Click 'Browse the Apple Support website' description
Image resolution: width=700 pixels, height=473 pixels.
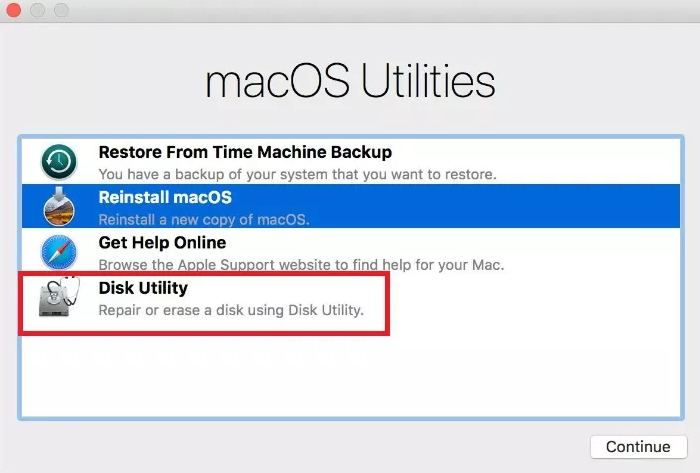pyautogui.click(x=301, y=265)
